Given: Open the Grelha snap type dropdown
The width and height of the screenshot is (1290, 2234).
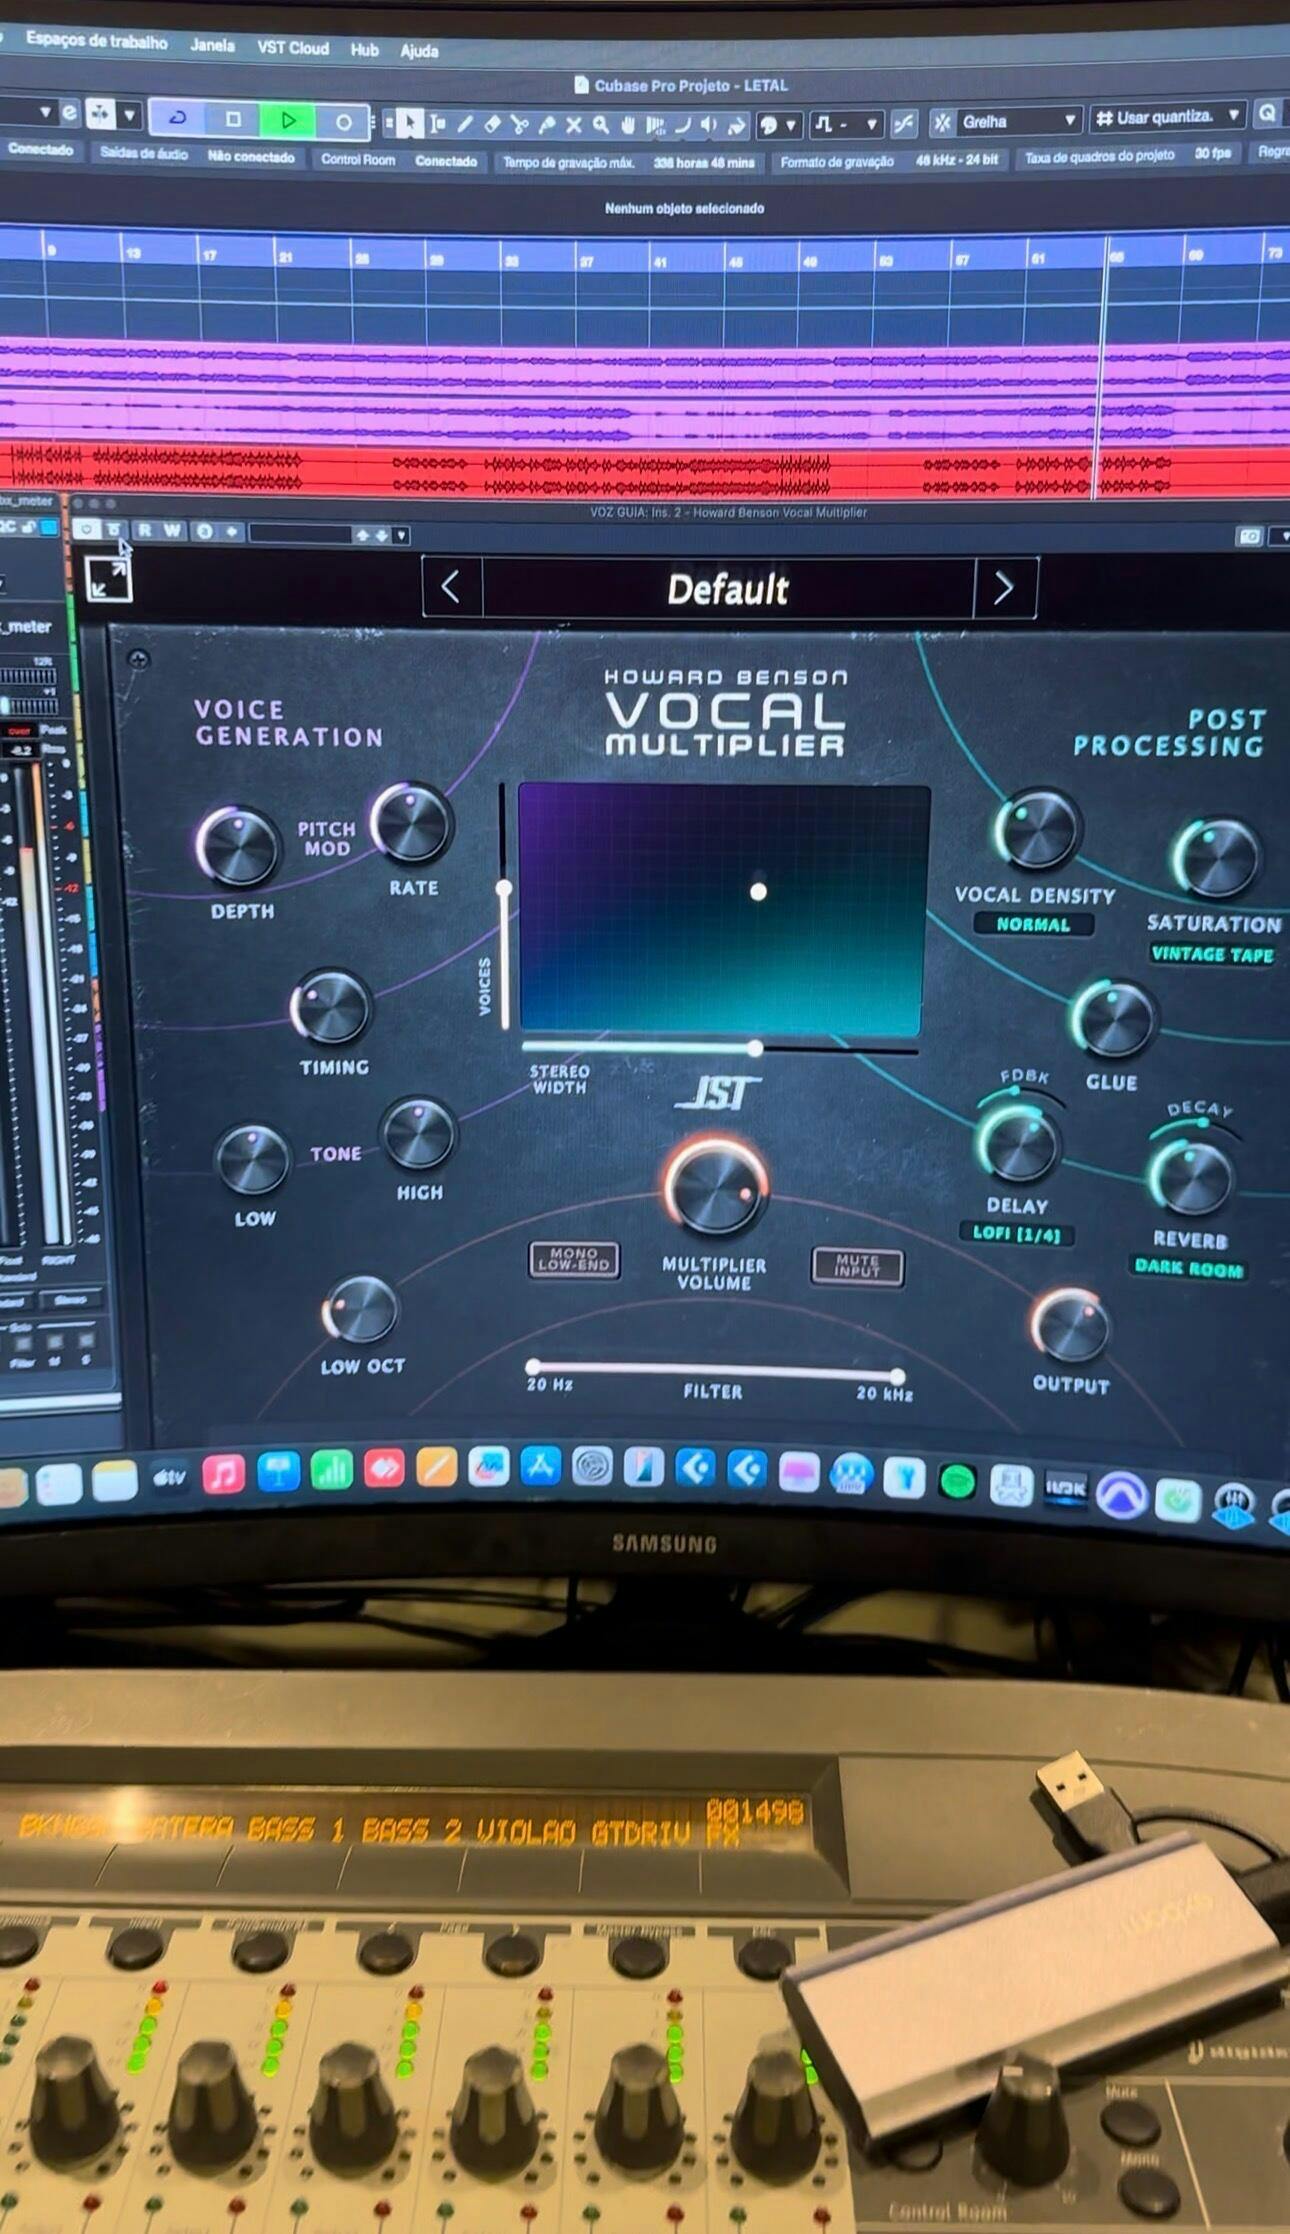Looking at the screenshot, I should [1017, 121].
